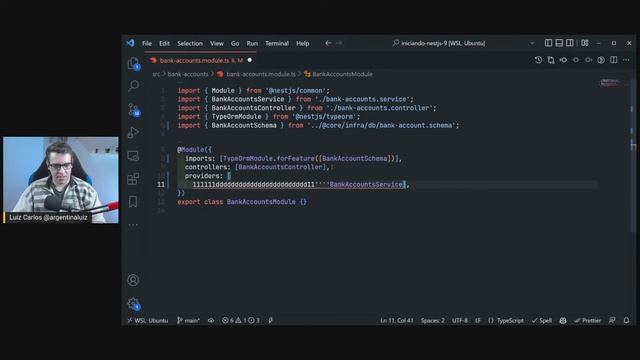The image size is (640, 360).
Task: Click the notifications bell in status bar
Action: (x=626, y=320)
